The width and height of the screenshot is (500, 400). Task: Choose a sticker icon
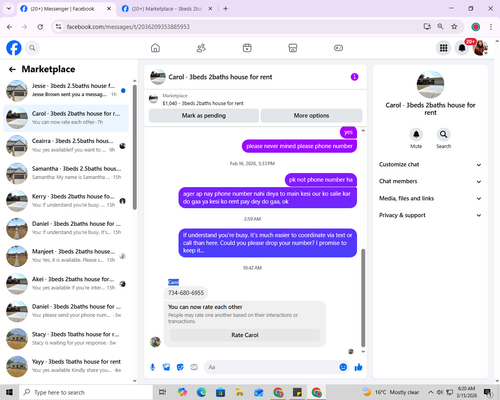coord(180,367)
